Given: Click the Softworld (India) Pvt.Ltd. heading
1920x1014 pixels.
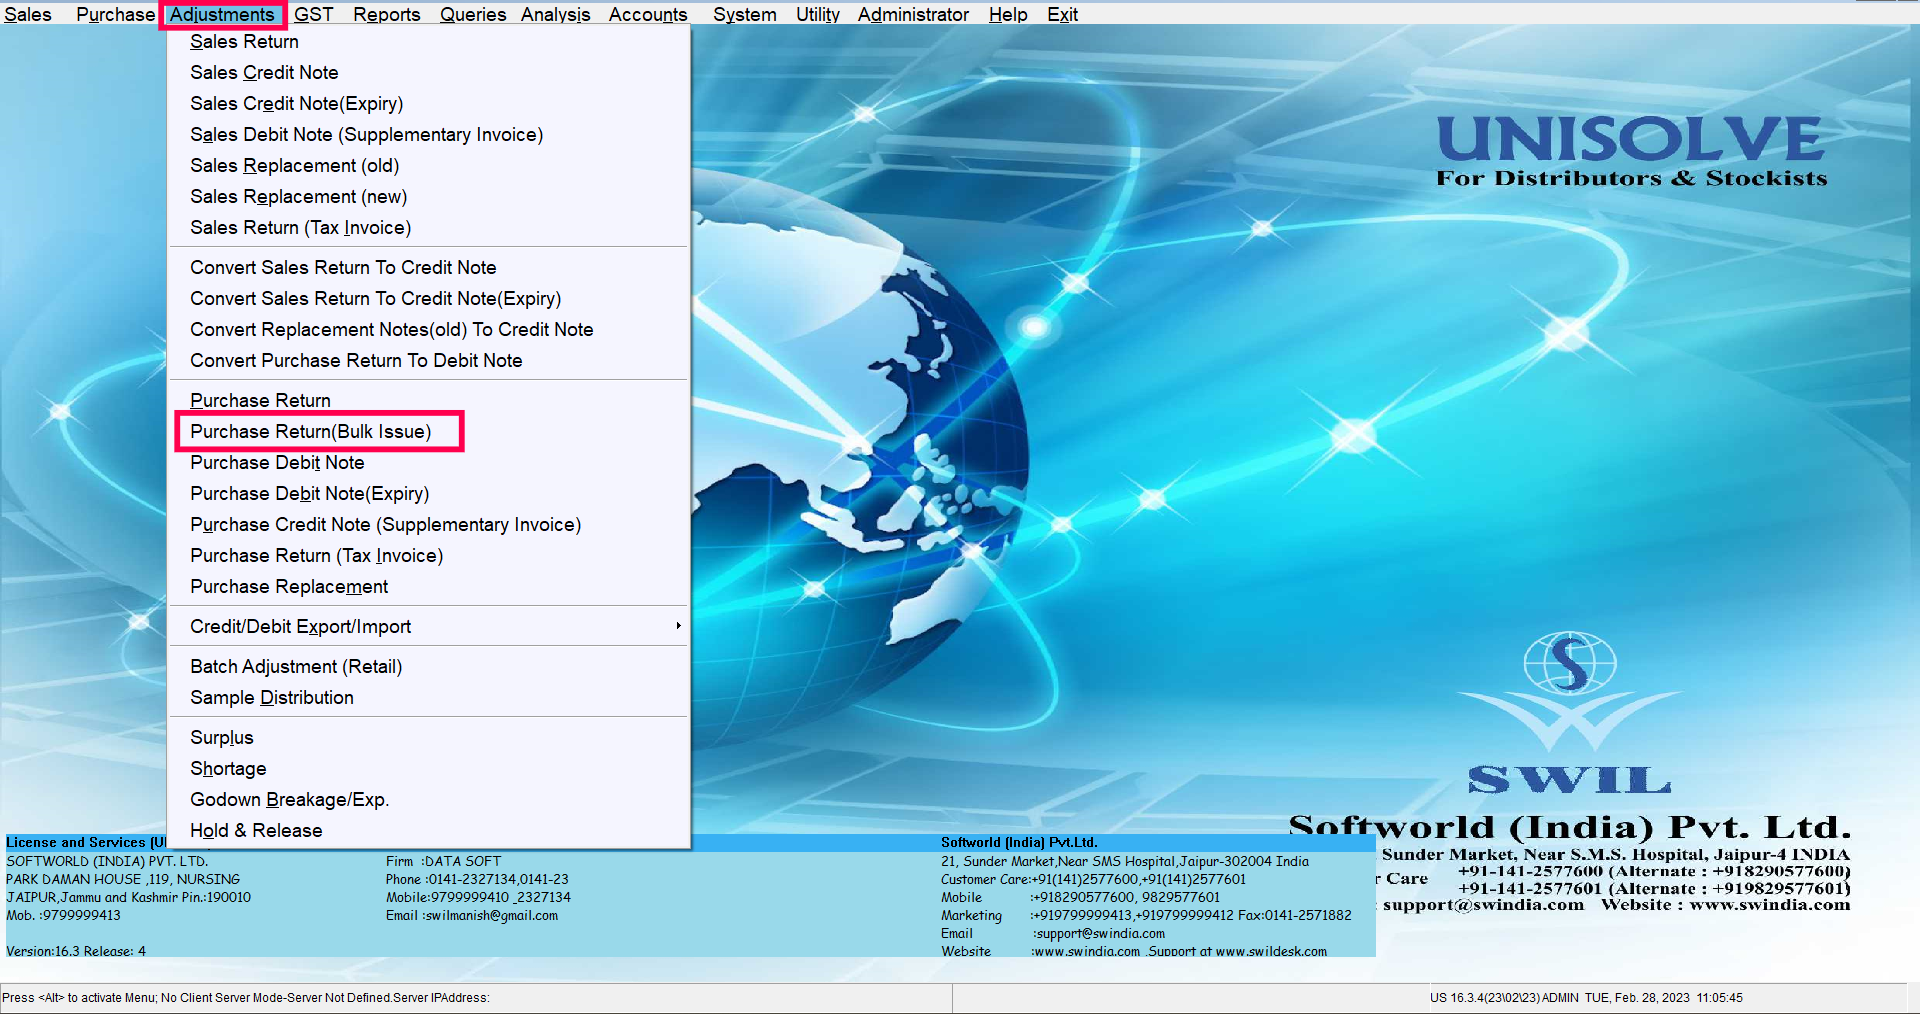Looking at the screenshot, I should tap(1019, 843).
